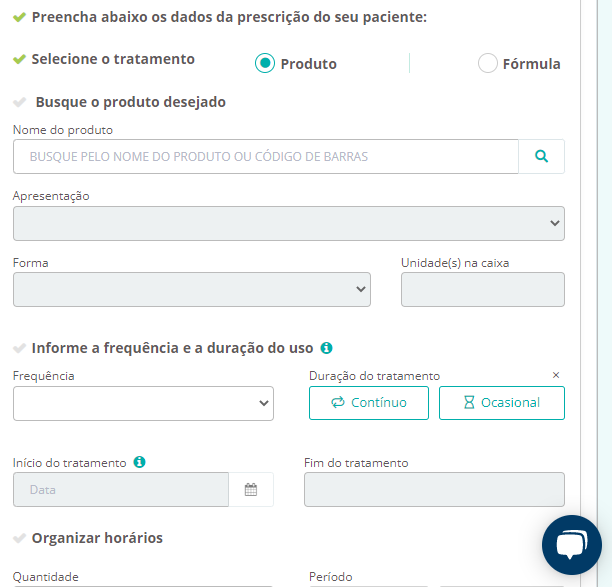Select the Produto radio option
612x587 pixels.
265,63
